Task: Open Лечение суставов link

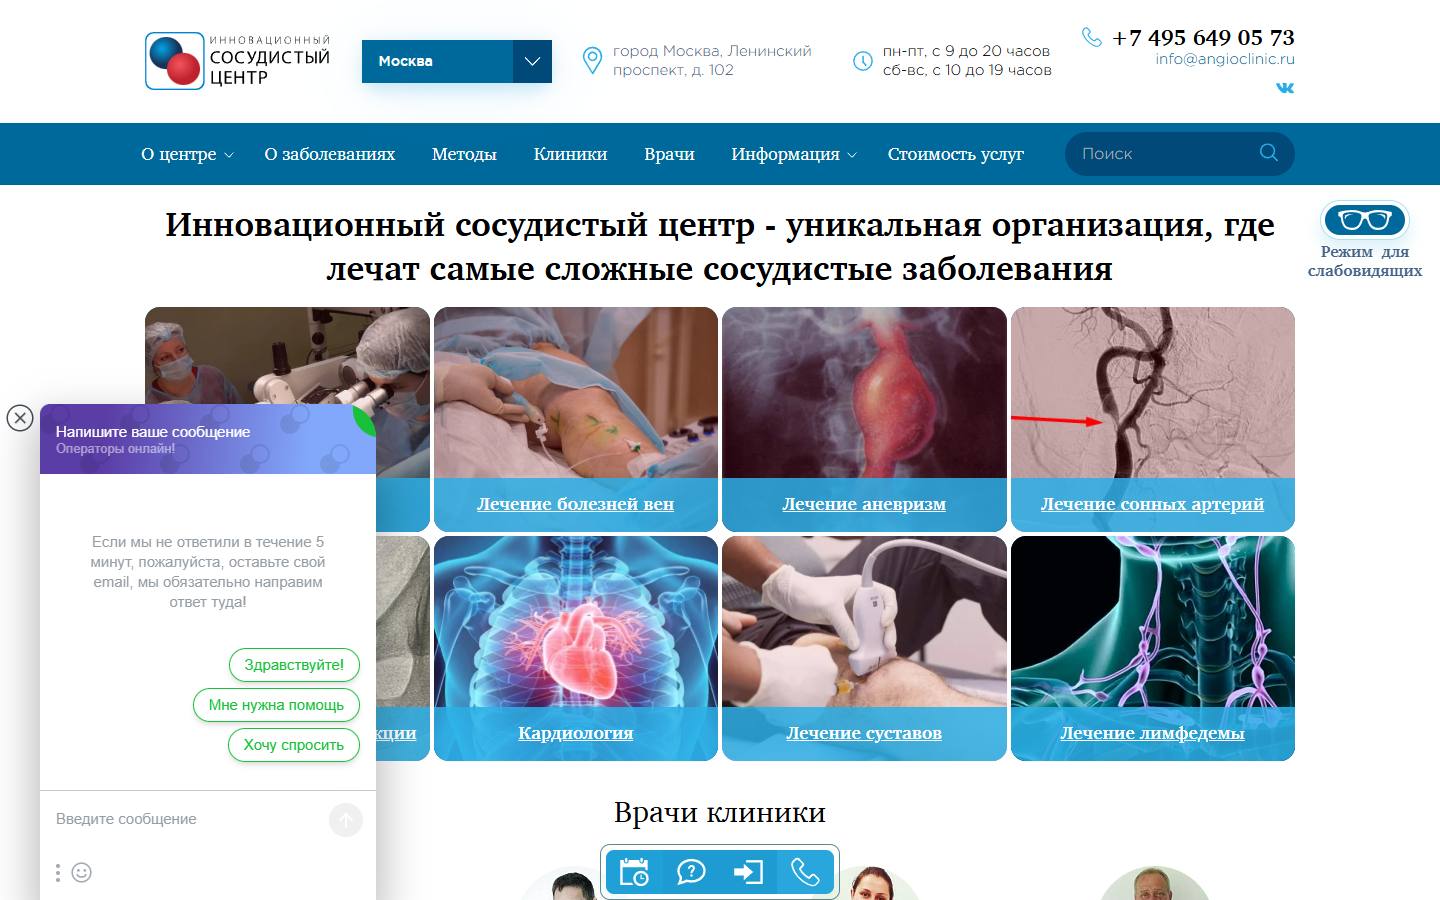Action: click(864, 733)
